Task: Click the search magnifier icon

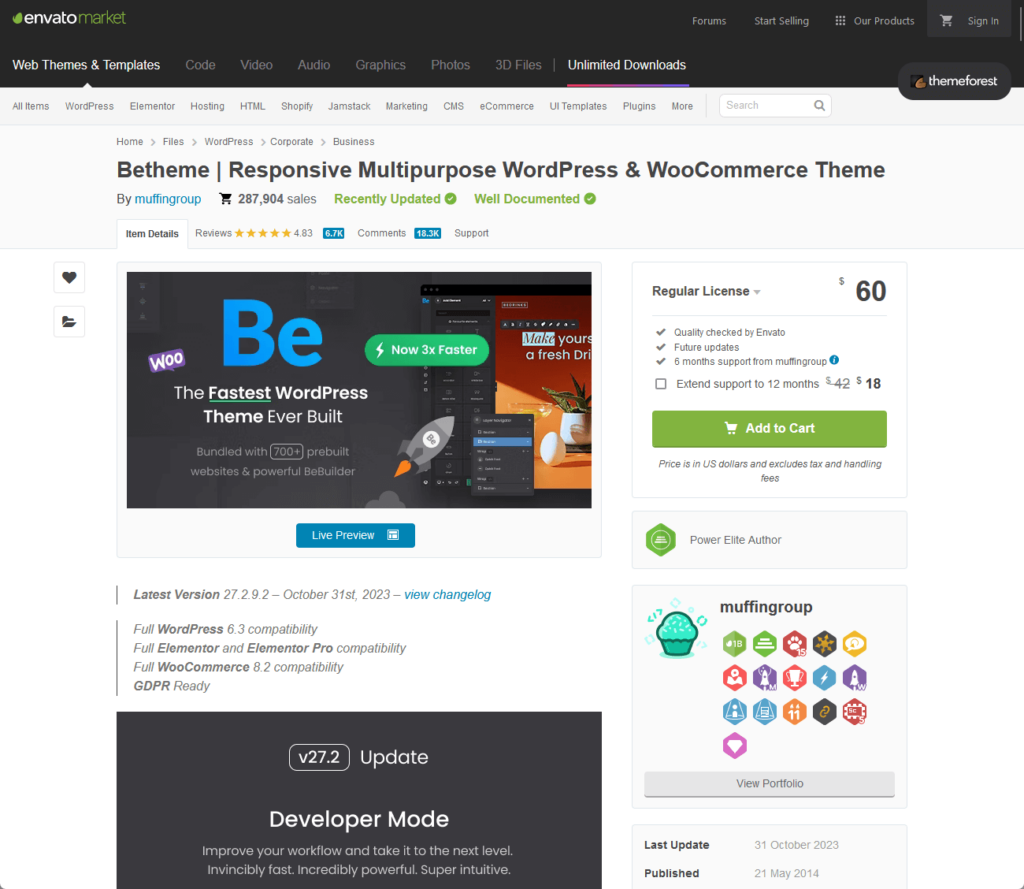Action: pyautogui.click(x=819, y=105)
